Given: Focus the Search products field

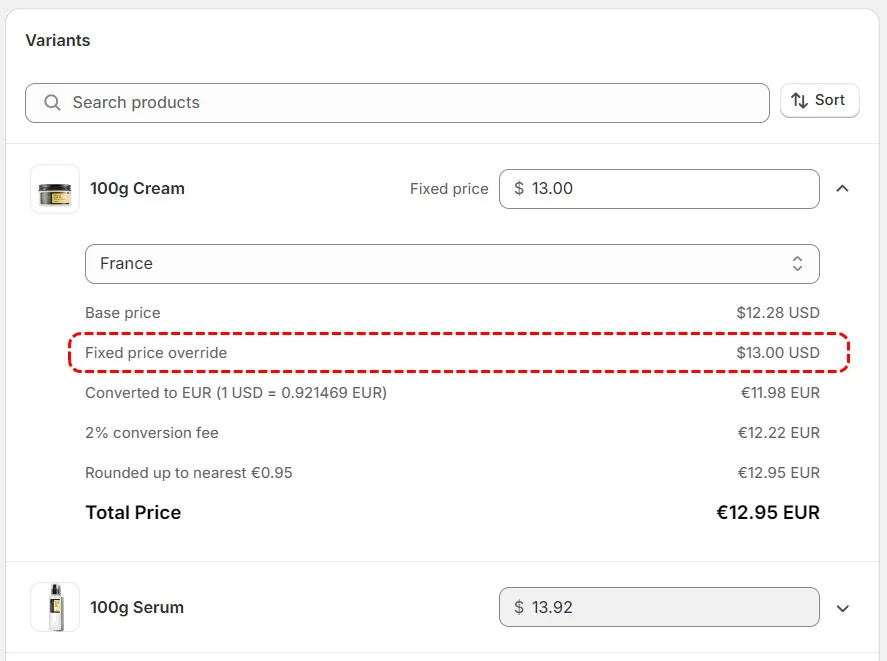Looking at the screenshot, I should coord(397,103).
